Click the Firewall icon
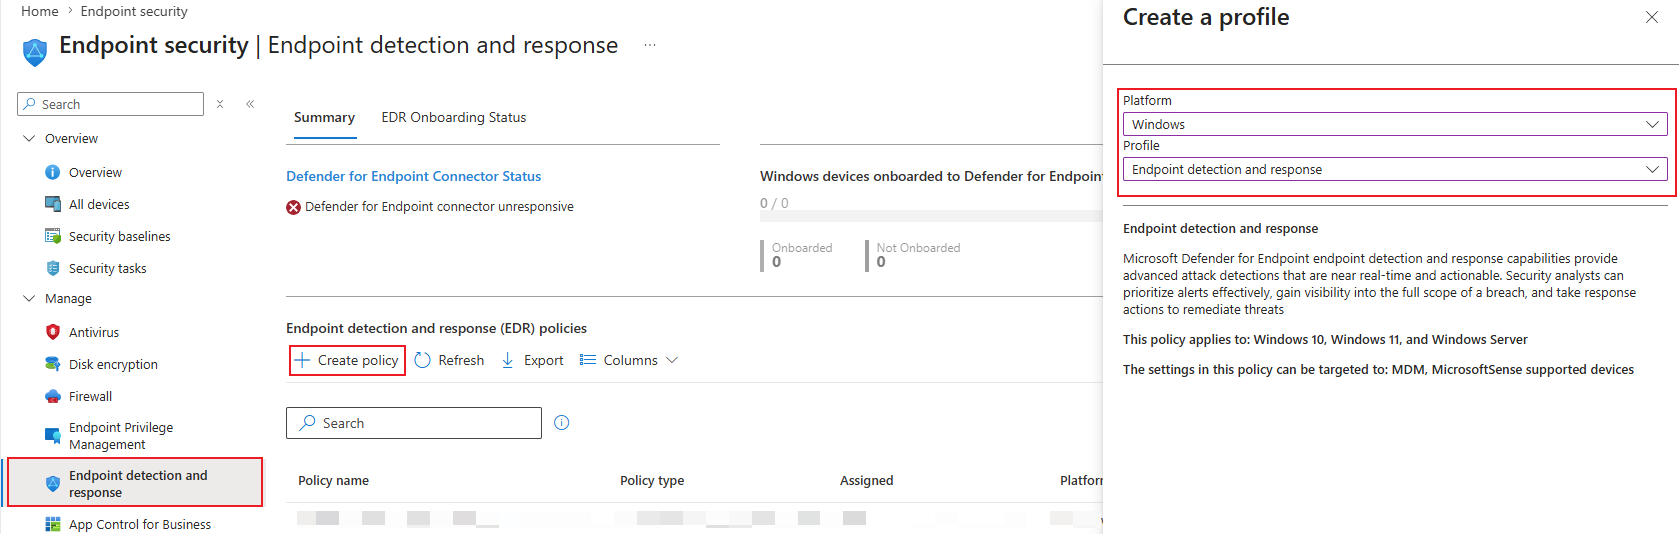The height and width of the screenshot is (534, 1679). (x=53, y=396)
